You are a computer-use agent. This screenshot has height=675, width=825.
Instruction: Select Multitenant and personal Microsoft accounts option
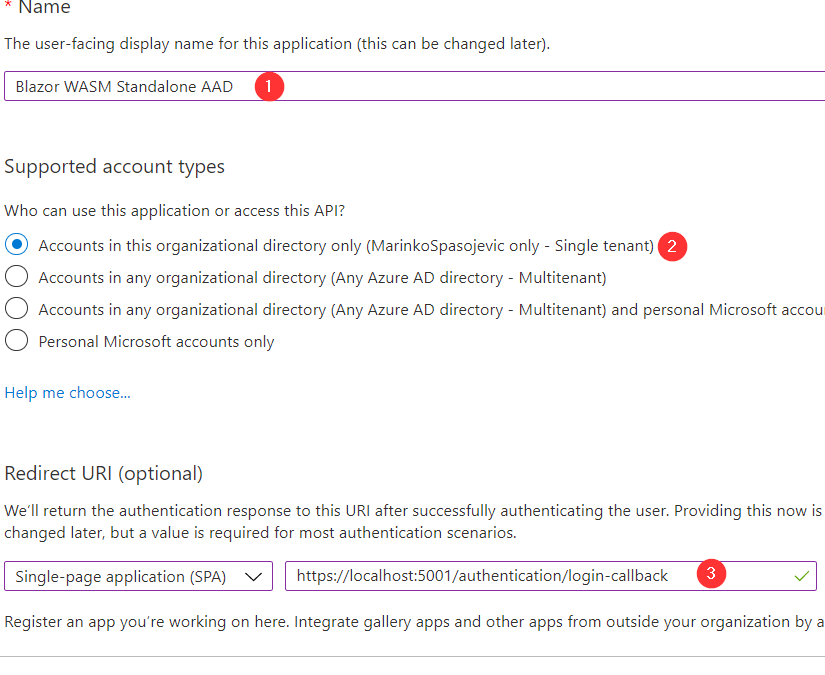[17, 309]
